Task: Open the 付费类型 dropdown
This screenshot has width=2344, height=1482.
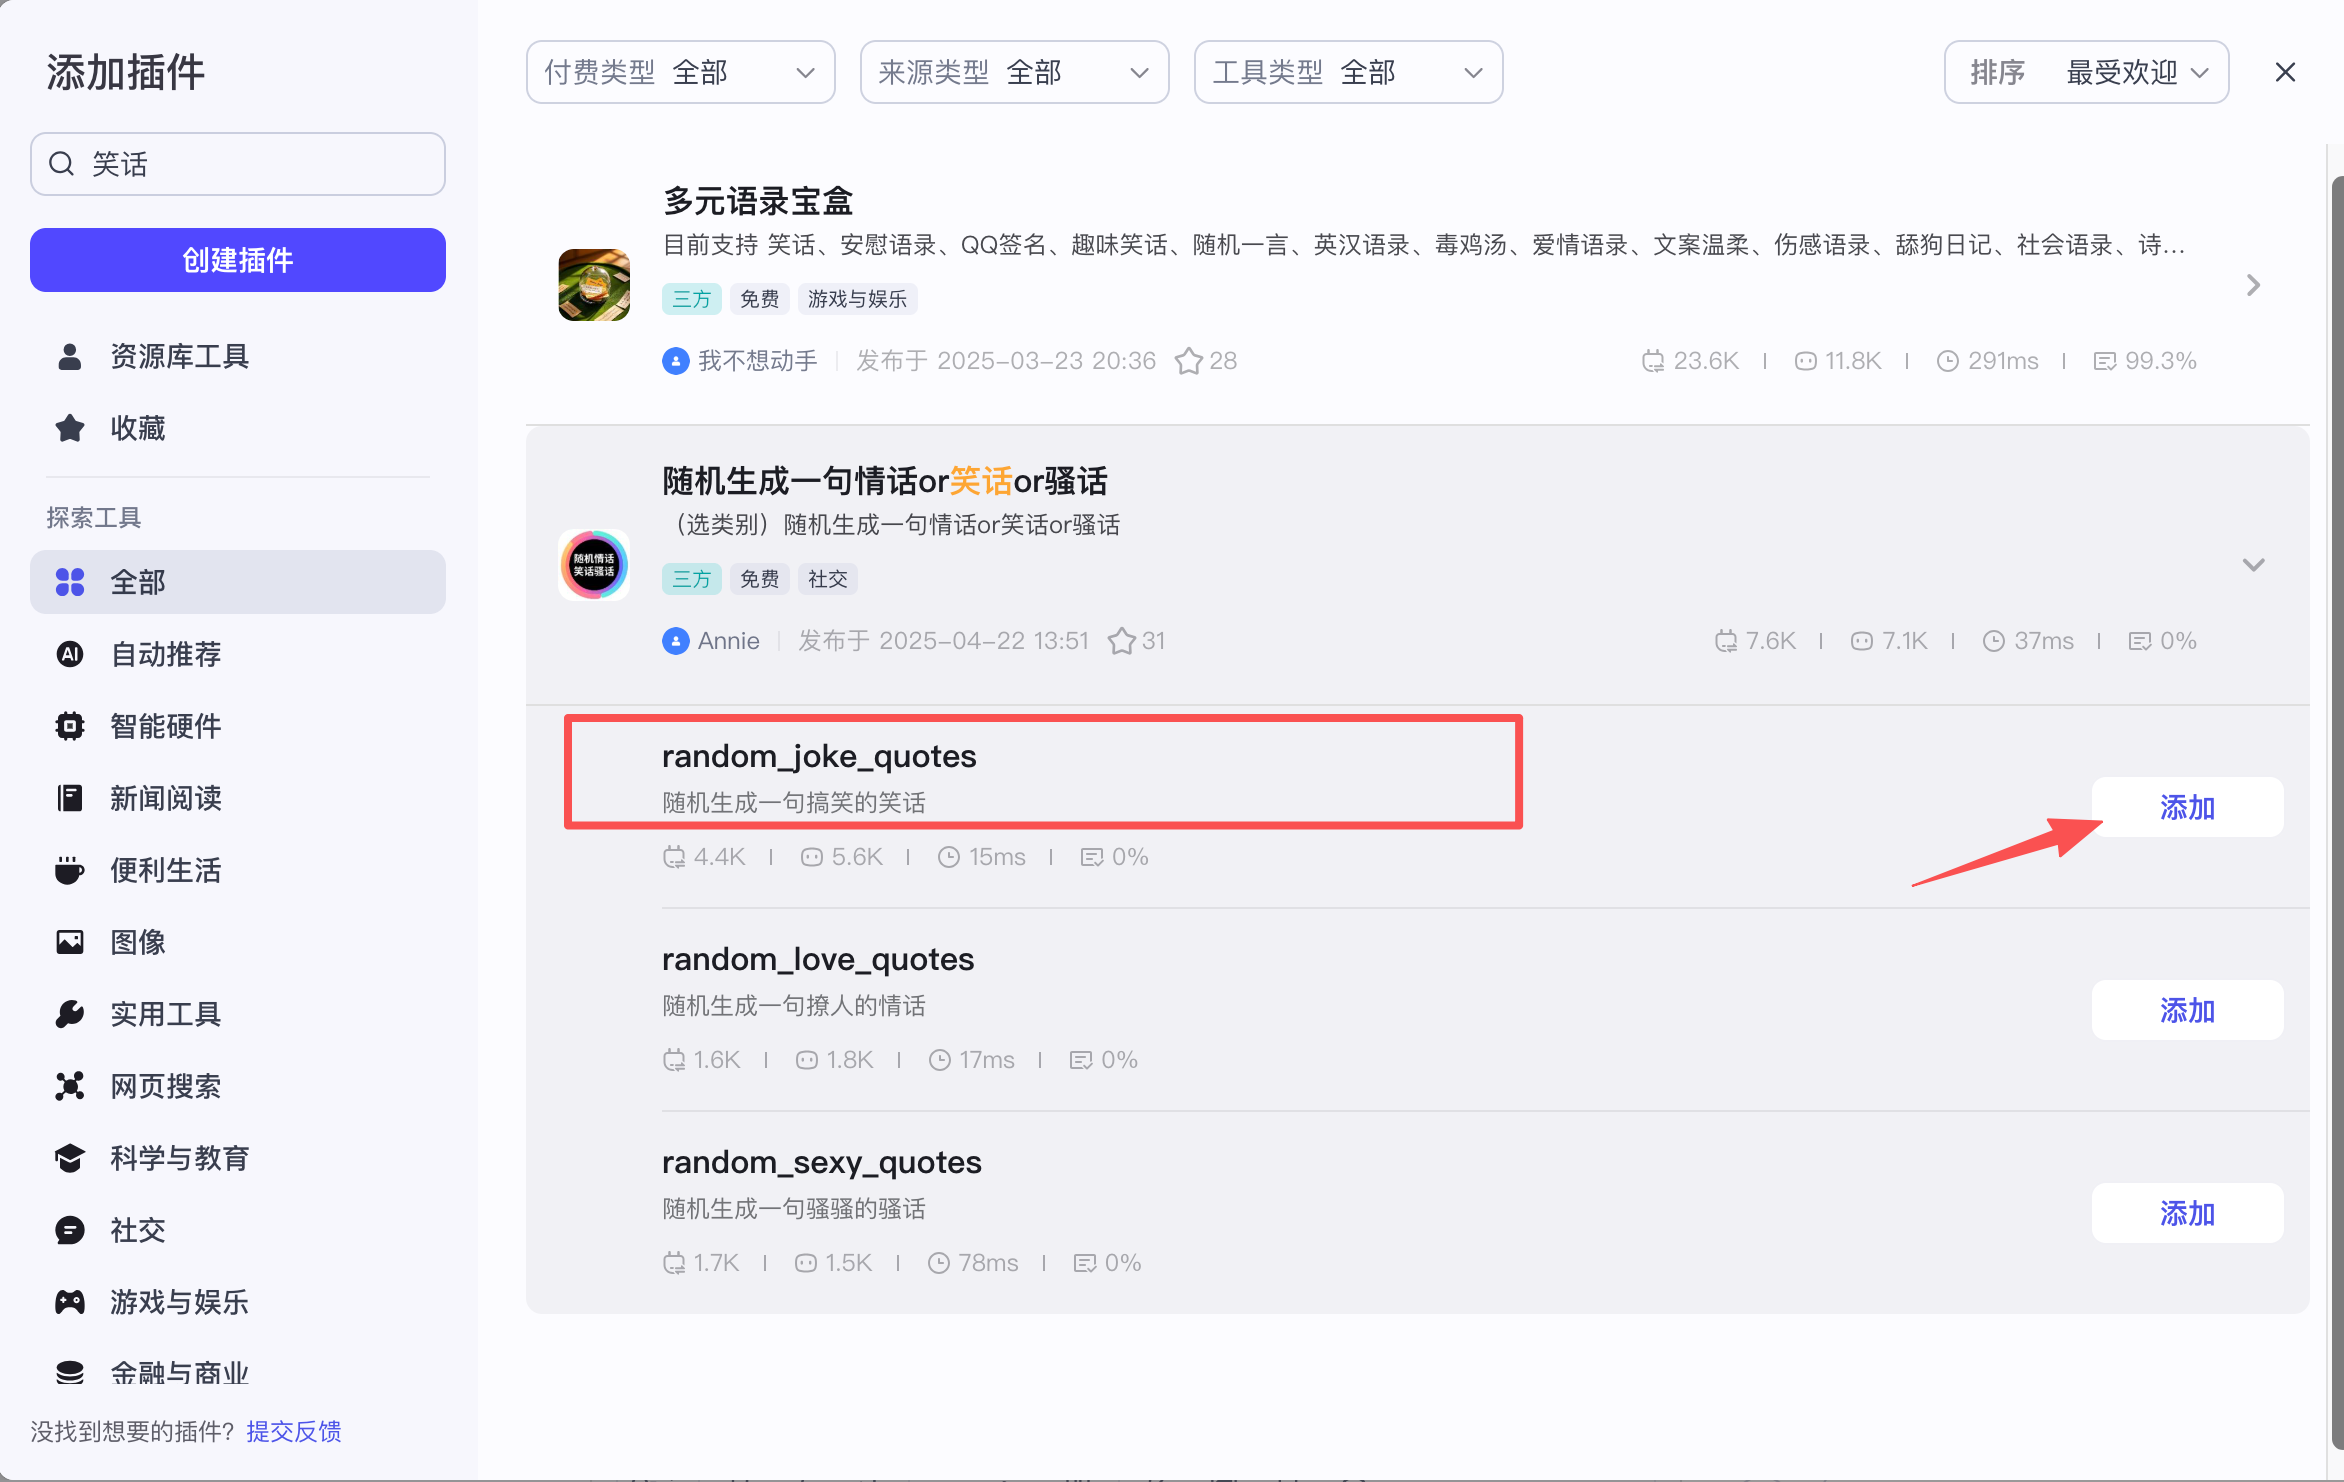Action: pos(680,72)
